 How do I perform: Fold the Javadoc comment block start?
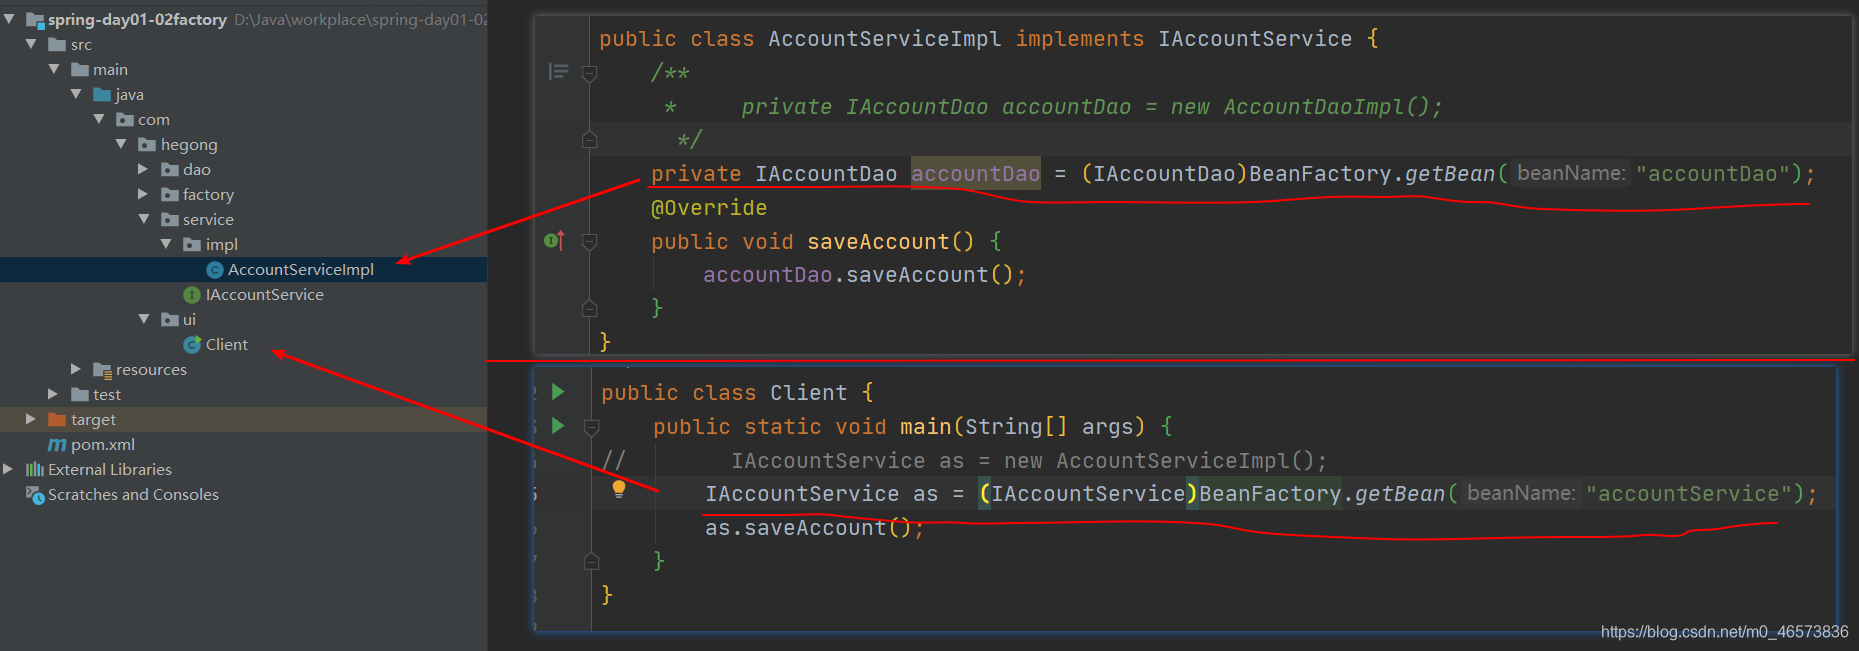pyautogui.click(x=590, y=73)
